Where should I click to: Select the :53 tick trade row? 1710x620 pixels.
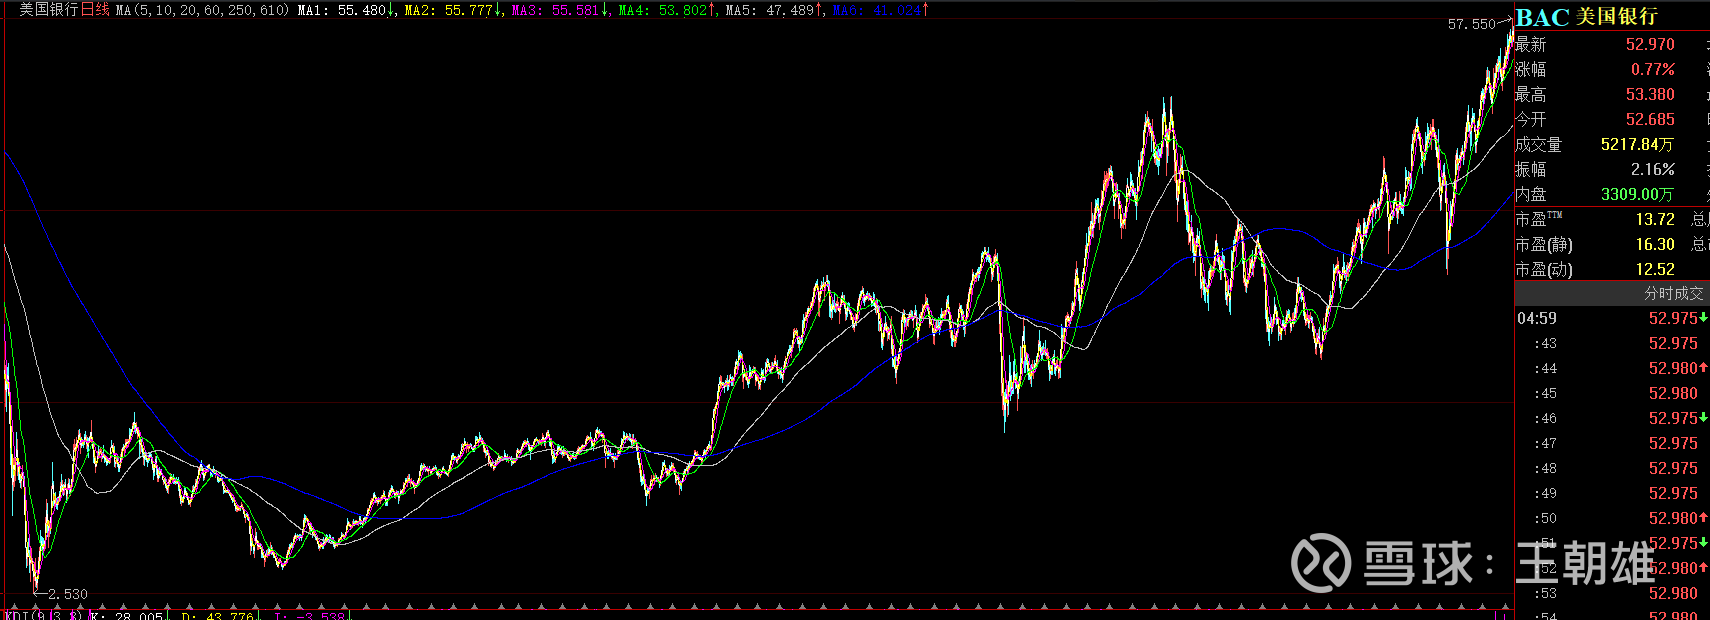click(x=1612, y=593)
